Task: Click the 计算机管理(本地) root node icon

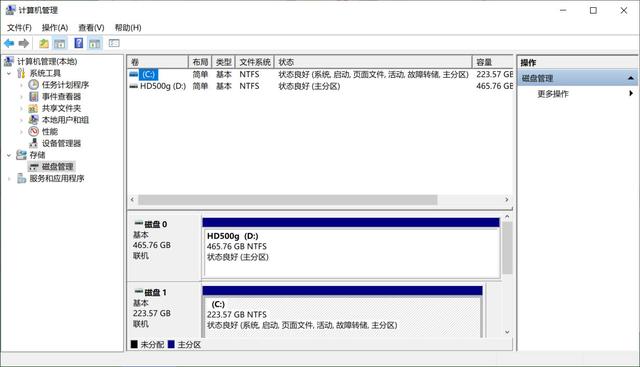Action: [9, 61]
